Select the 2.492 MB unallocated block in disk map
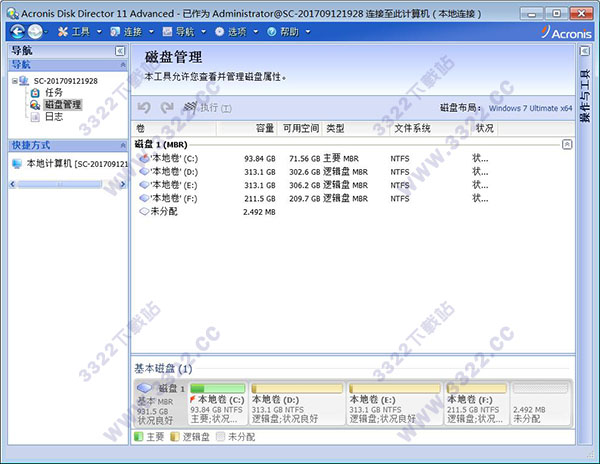The image size is (600, 464). (540, 404)
